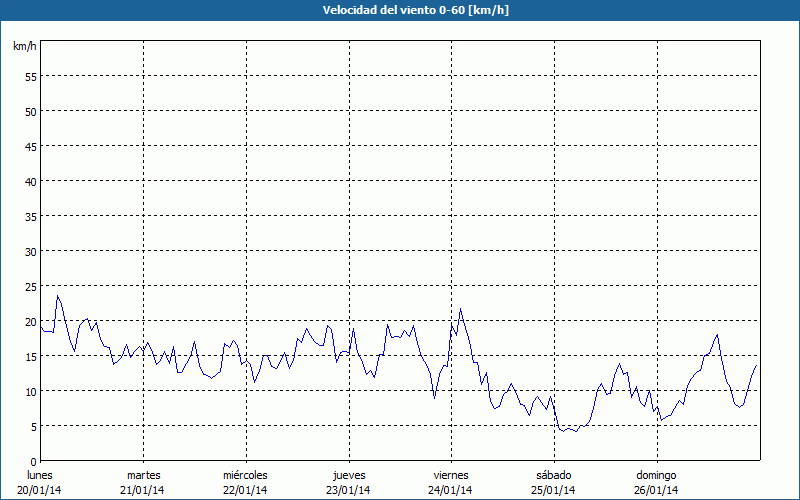Select the 24/01/14 date label
The image size is (800, 500).
(x=450, y=490)
